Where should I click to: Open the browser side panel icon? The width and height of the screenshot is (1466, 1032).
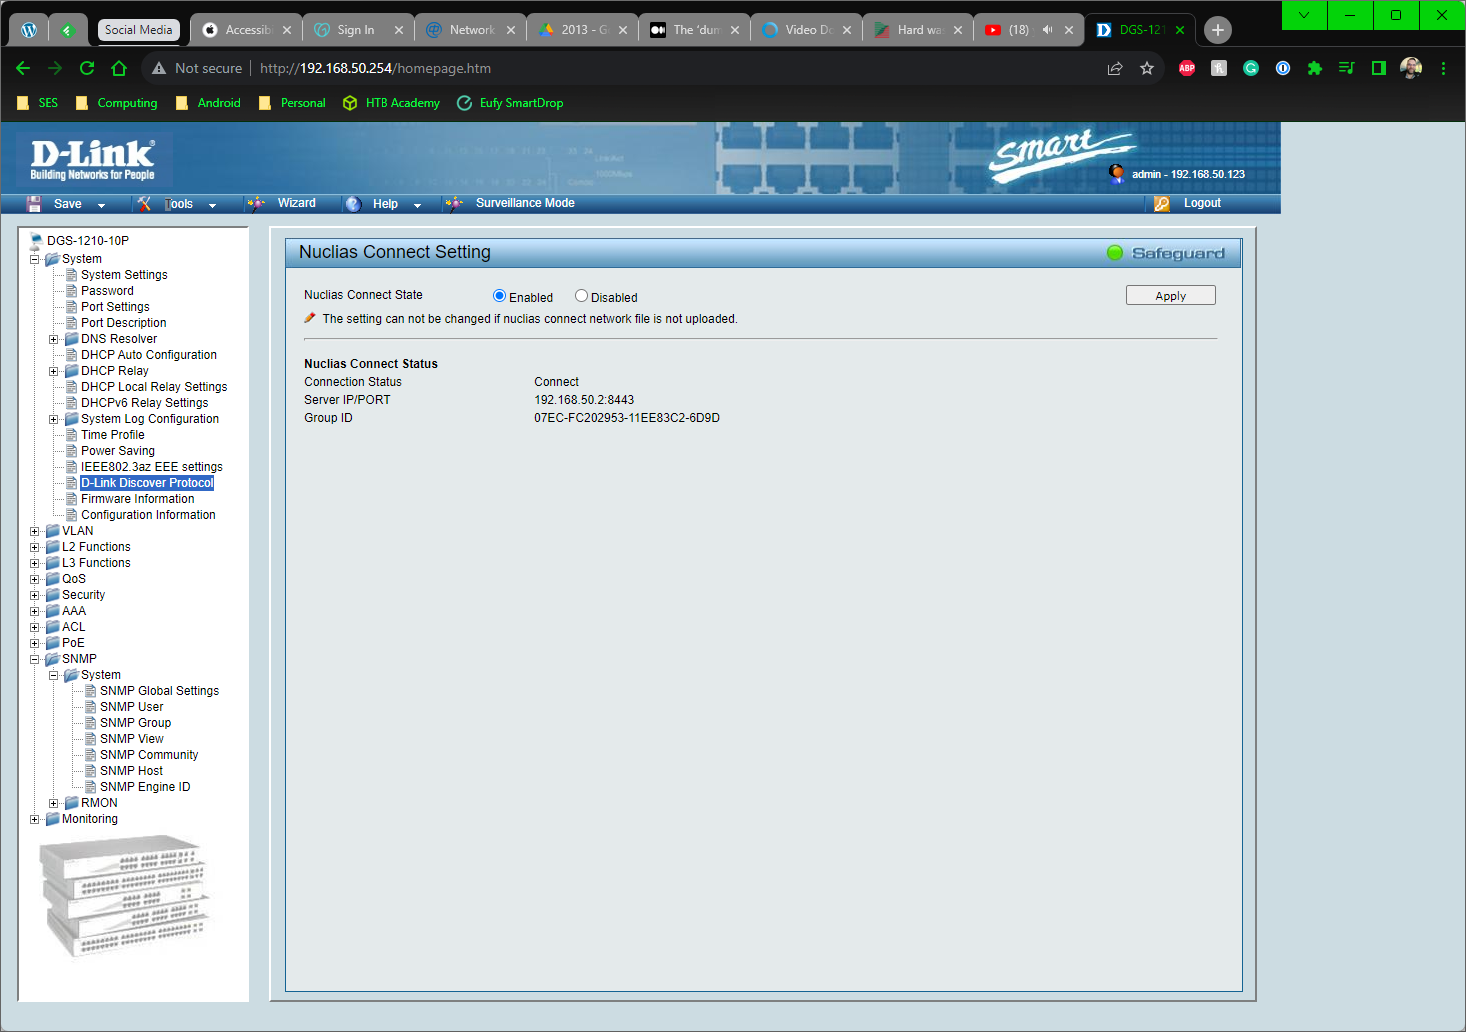click(x=1379, y=68)
